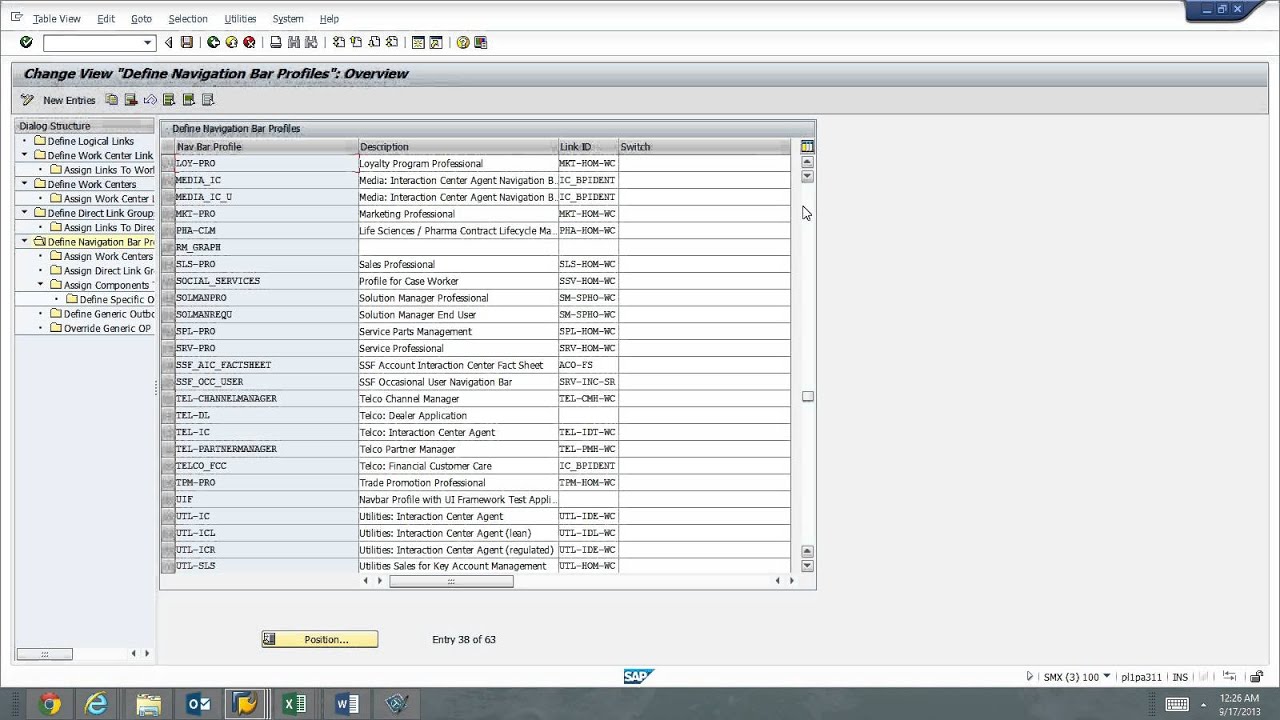
Task: Open the Utilities menu
Action: [240, 19]
